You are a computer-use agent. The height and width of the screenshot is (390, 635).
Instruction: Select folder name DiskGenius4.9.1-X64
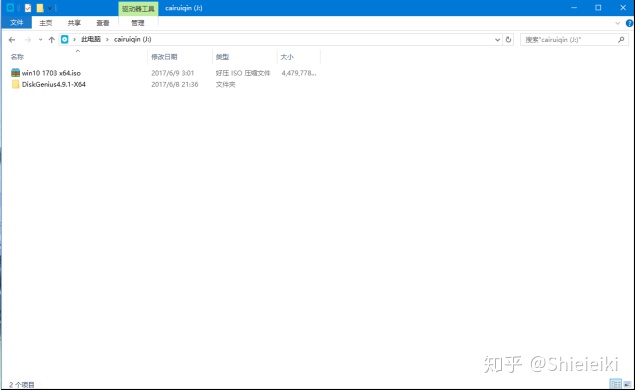54,84
